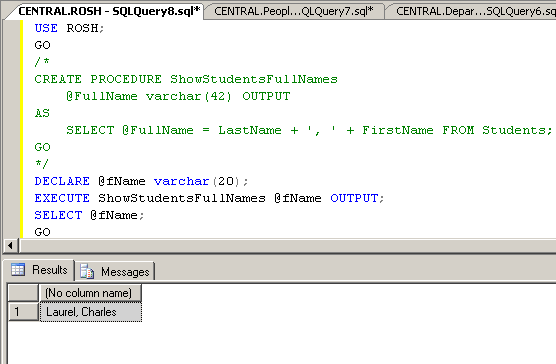
Task: Click the horizontal scrollbar left arrow
Action: pyautogui.click(x=10, y=245)
